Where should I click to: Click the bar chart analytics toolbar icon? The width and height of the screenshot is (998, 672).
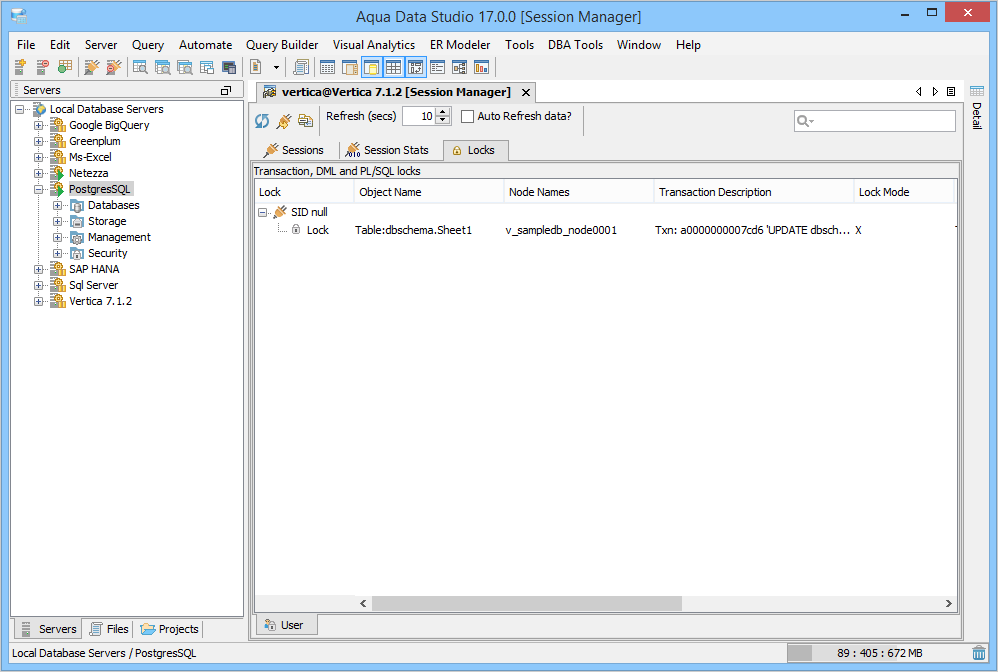click(482, 67)
